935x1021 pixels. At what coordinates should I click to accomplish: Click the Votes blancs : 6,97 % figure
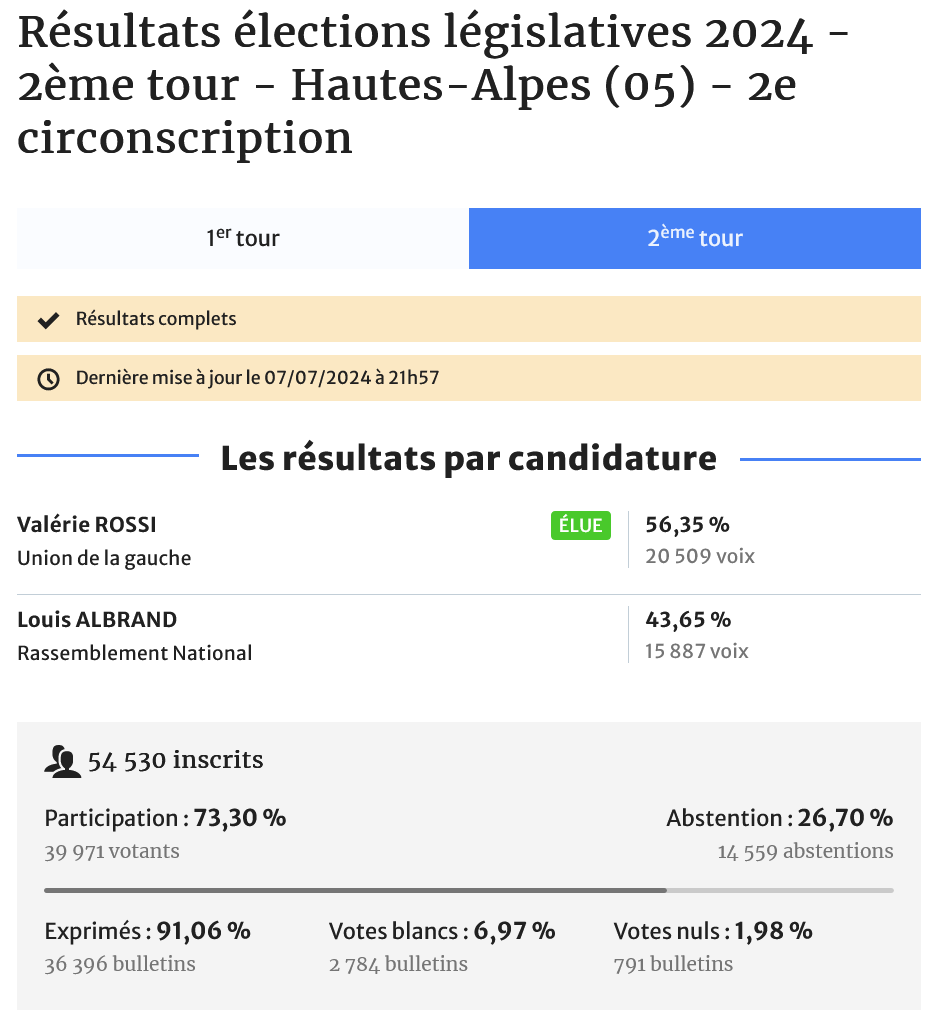coord(442,931)
